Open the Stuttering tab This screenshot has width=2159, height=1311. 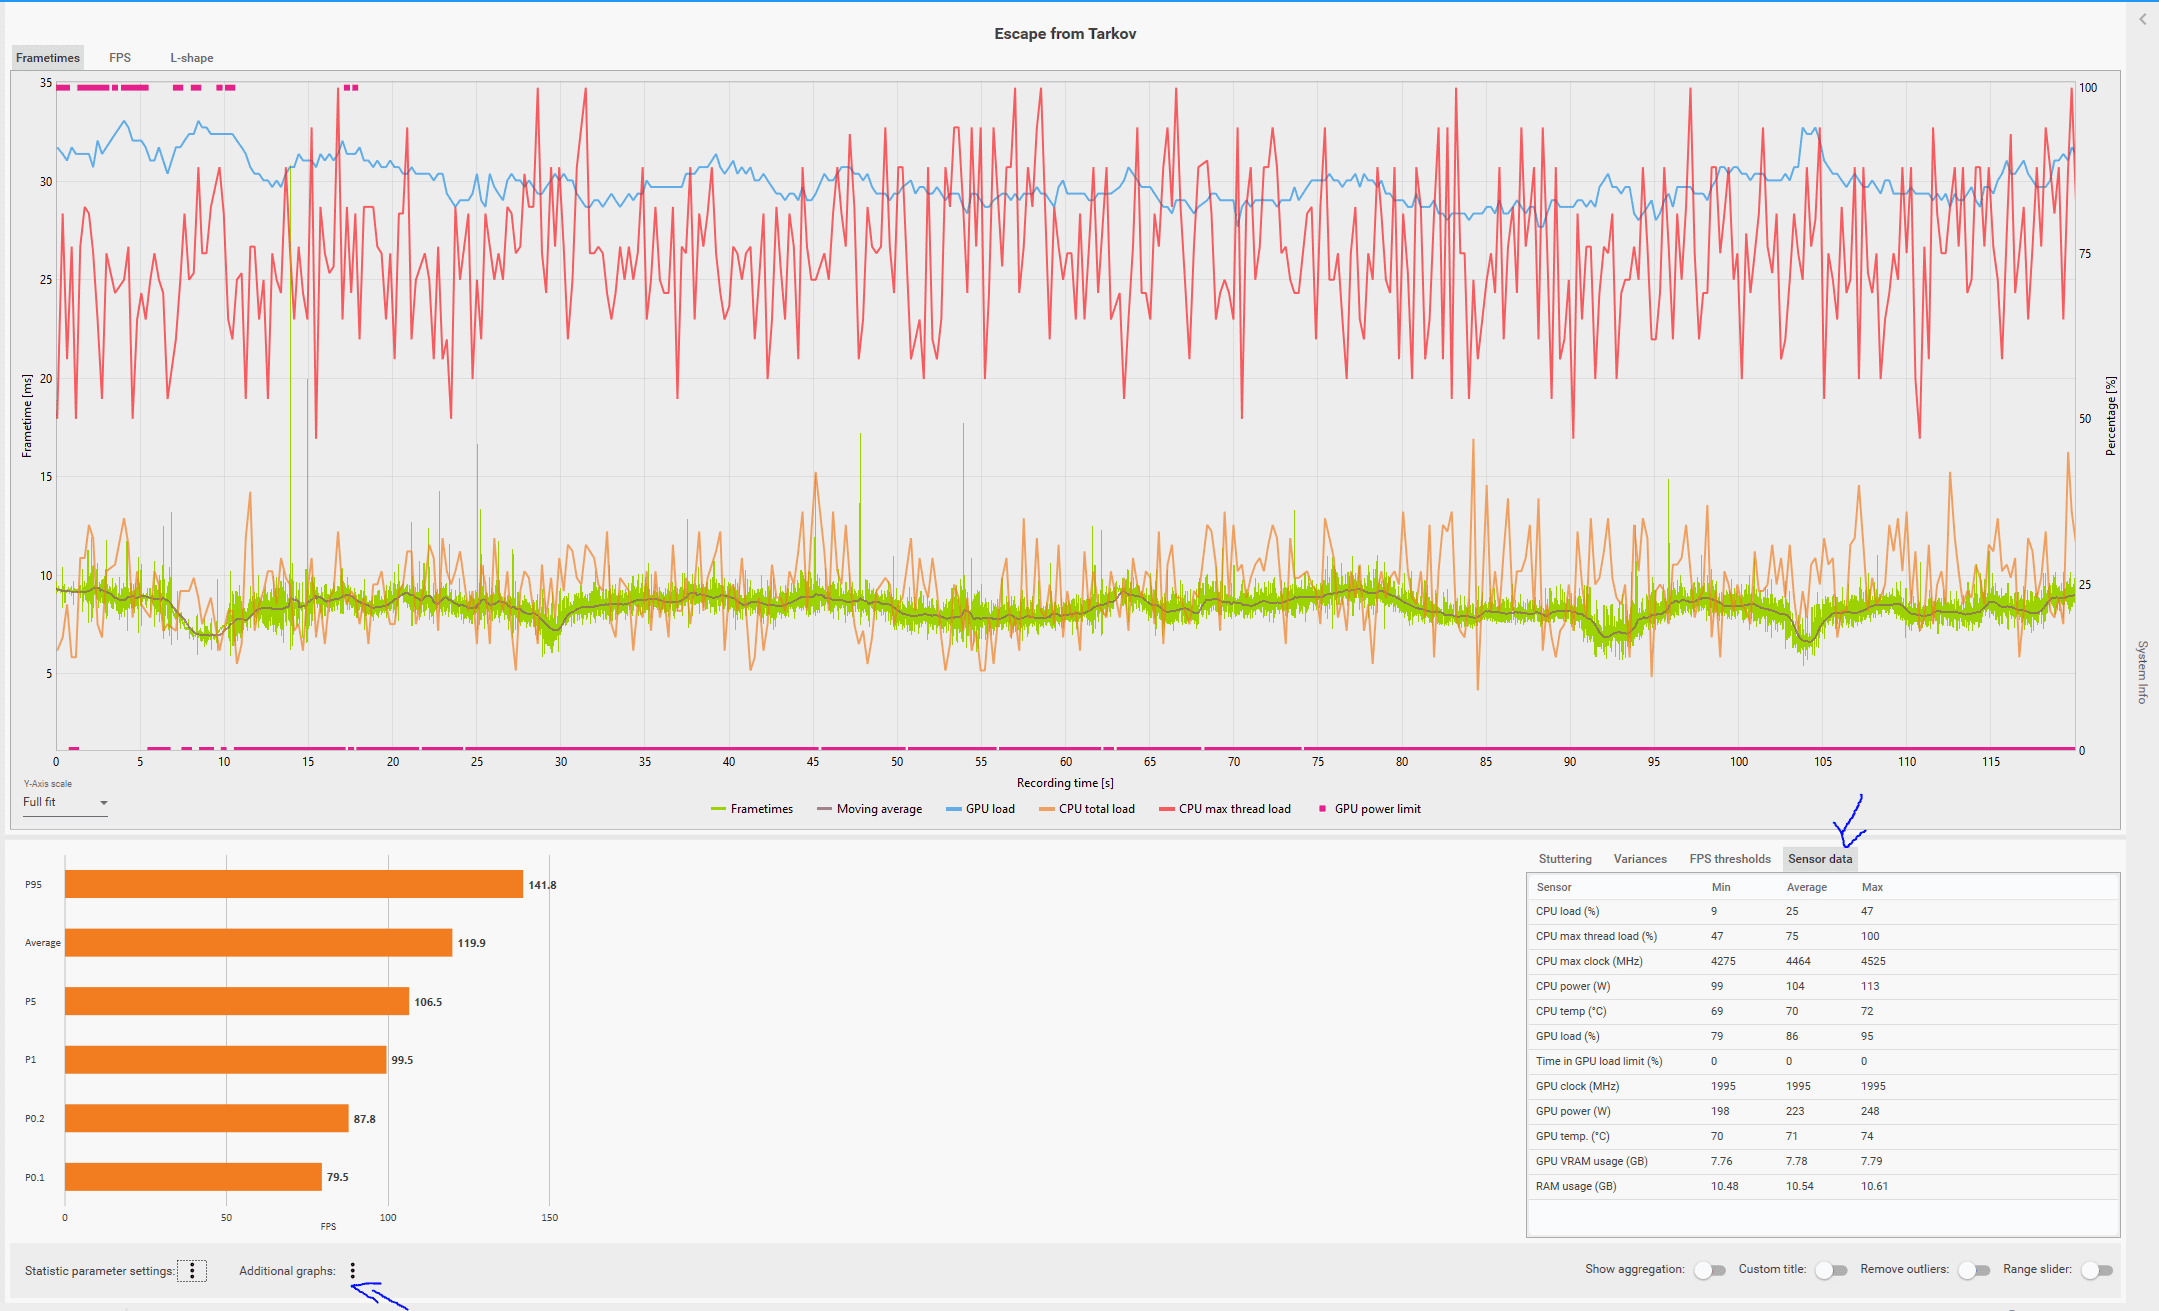(1565, 859)
